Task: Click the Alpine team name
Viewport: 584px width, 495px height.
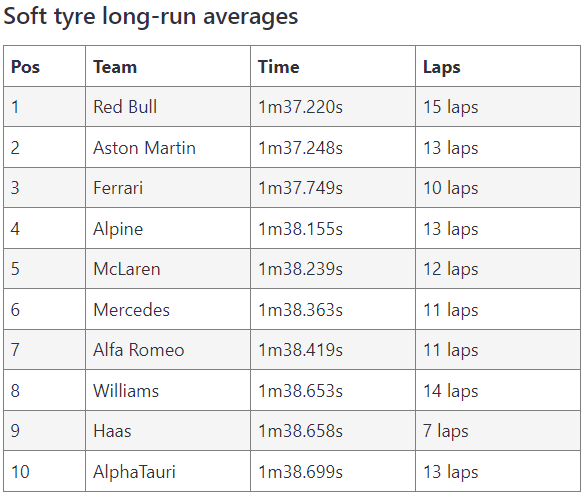Action: click(x=118, y=228)
